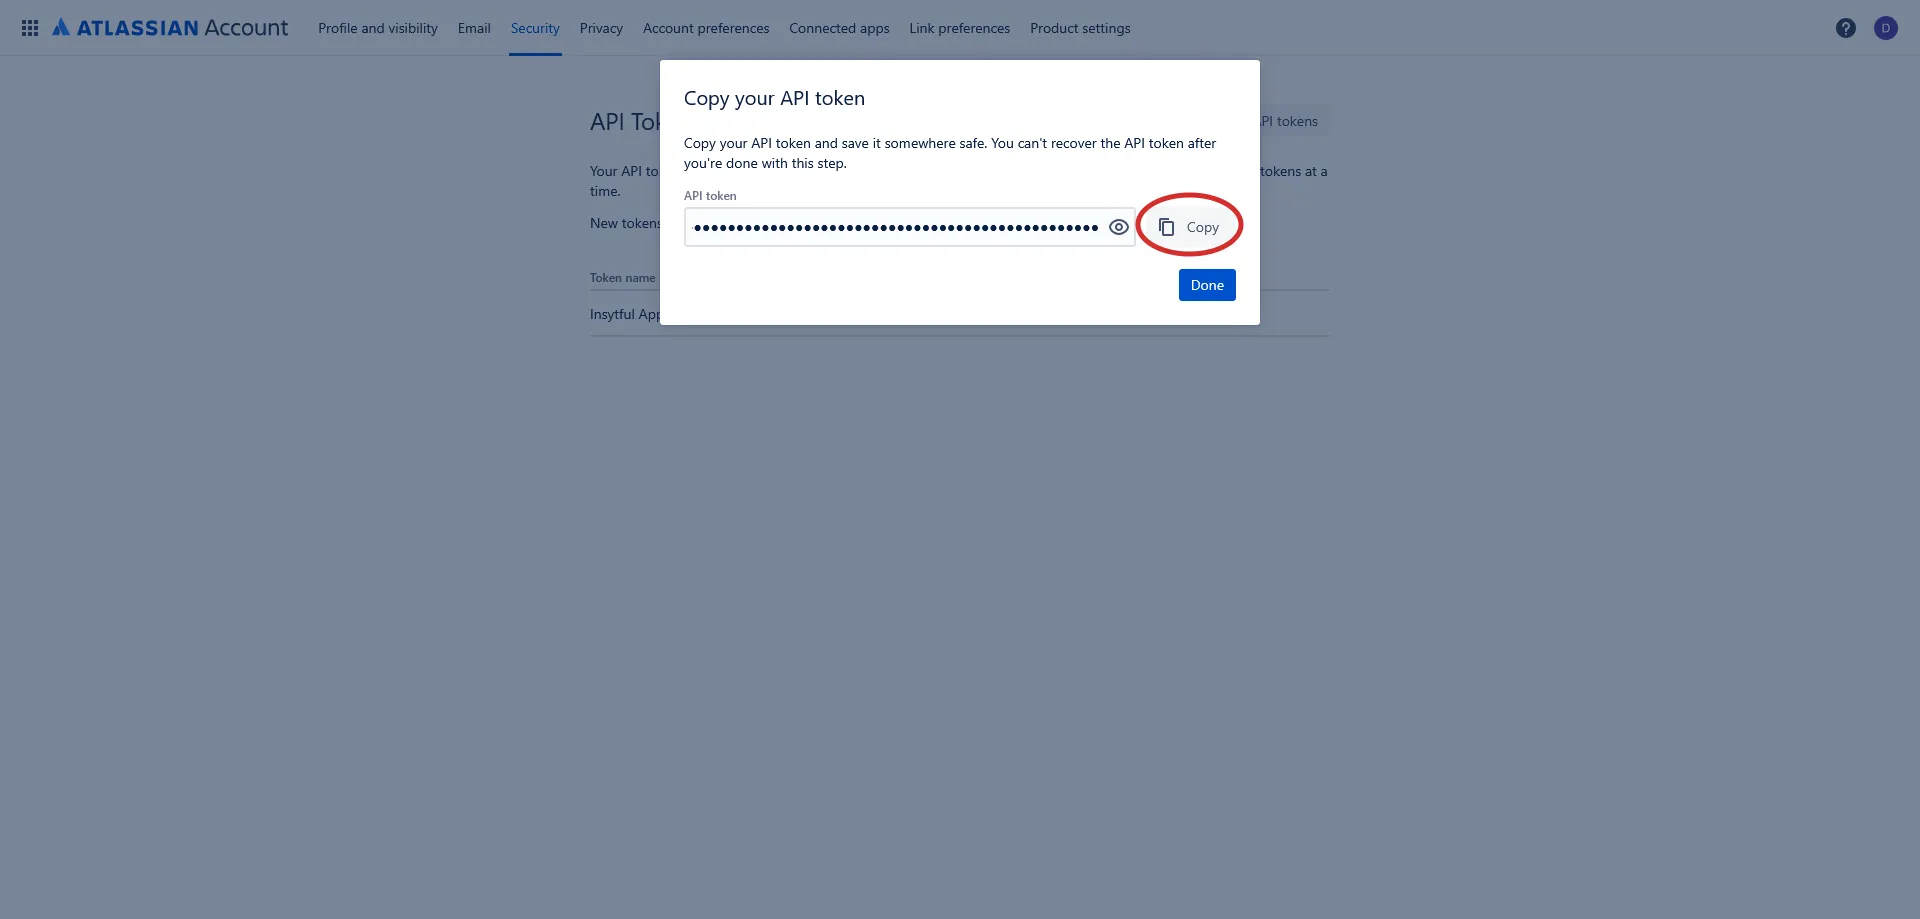View the Link preferences tab
The width and height of the screenshot is (1920, 919).
(x=958, y=28)
